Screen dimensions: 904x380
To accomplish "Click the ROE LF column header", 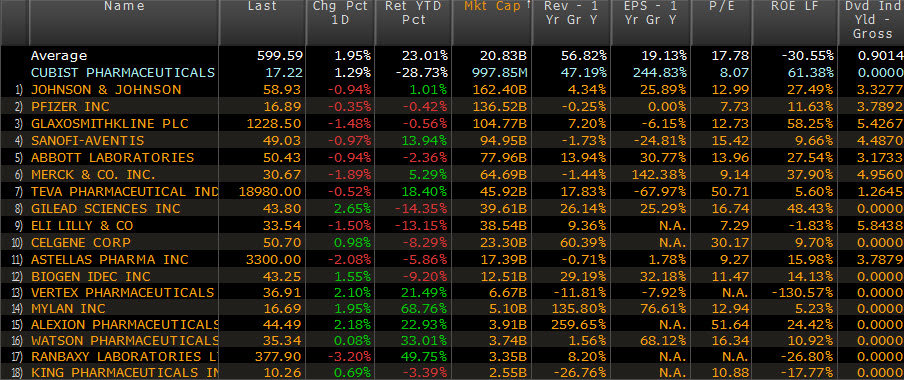I will (795, 22).
